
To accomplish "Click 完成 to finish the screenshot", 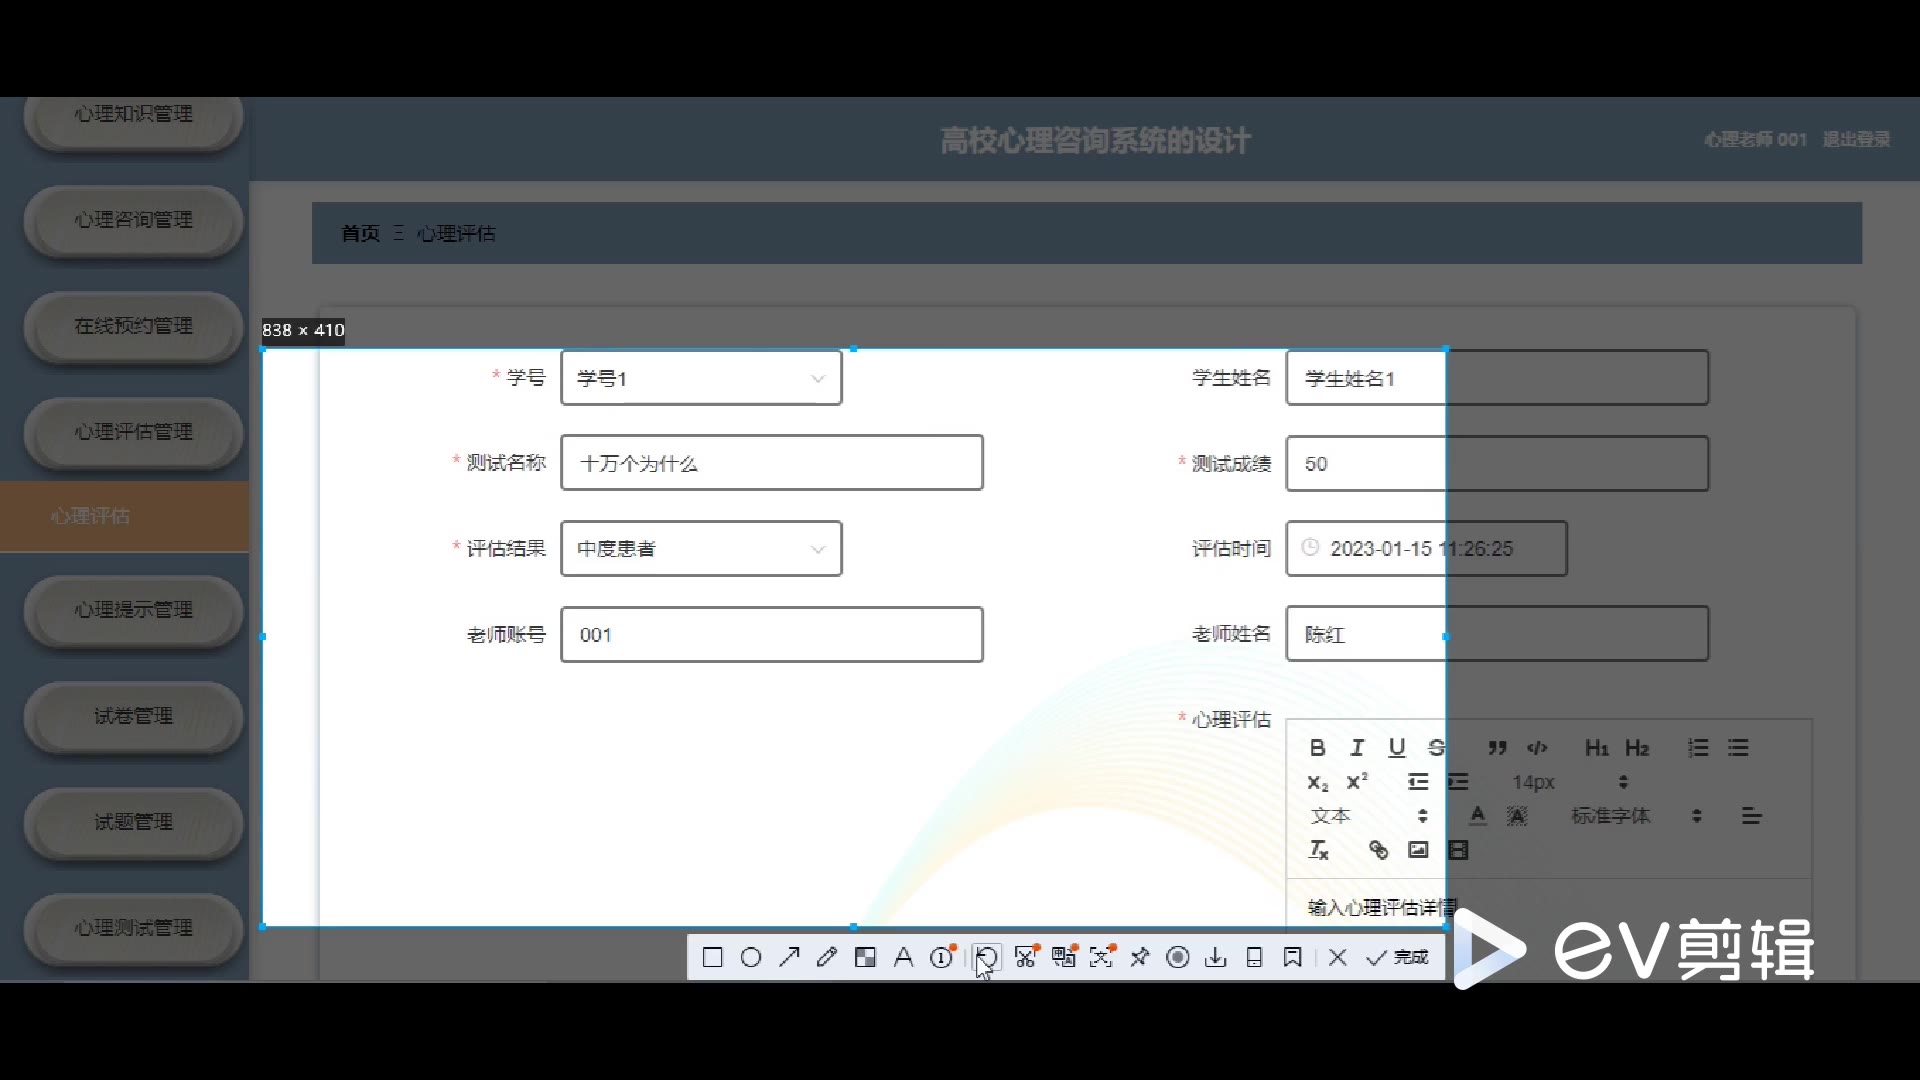I will (1399, 958).
